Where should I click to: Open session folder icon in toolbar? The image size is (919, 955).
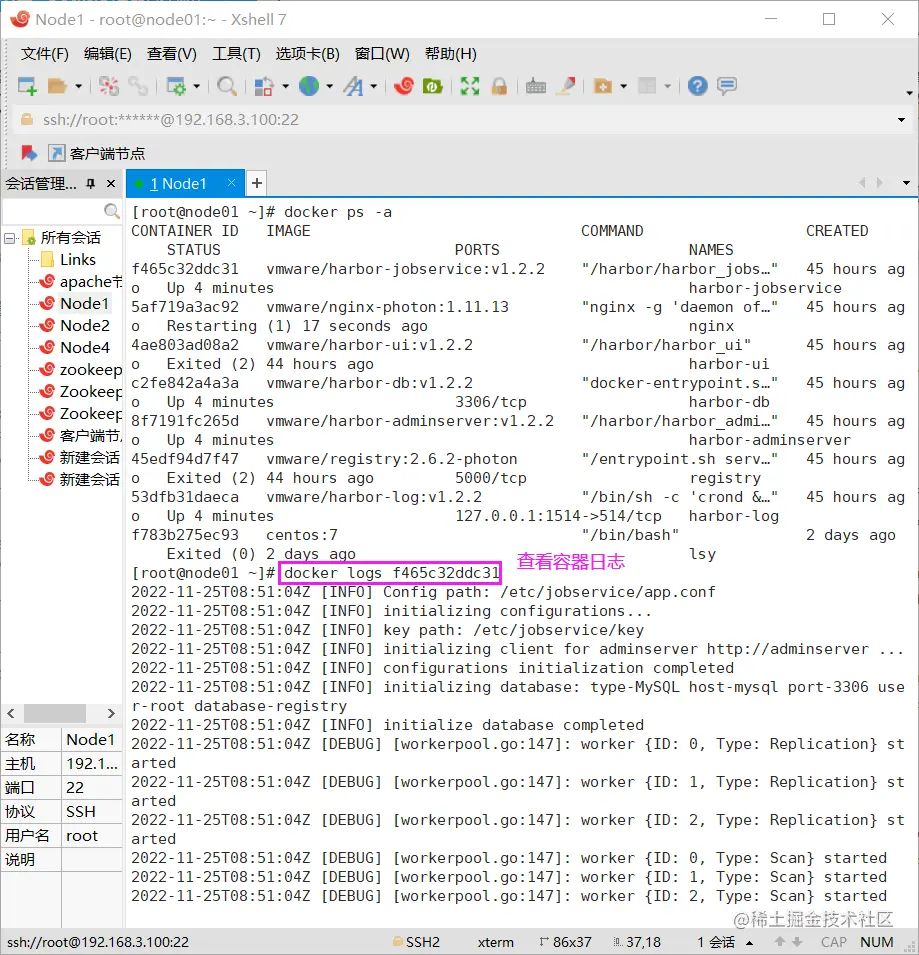click(57, 86)
